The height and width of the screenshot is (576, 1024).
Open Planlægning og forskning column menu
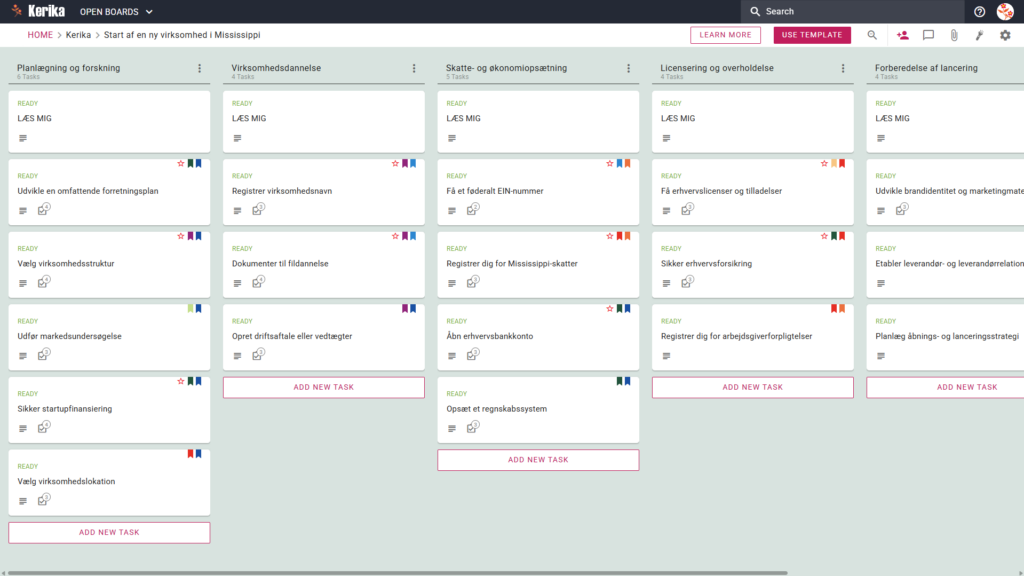[200, 68]
